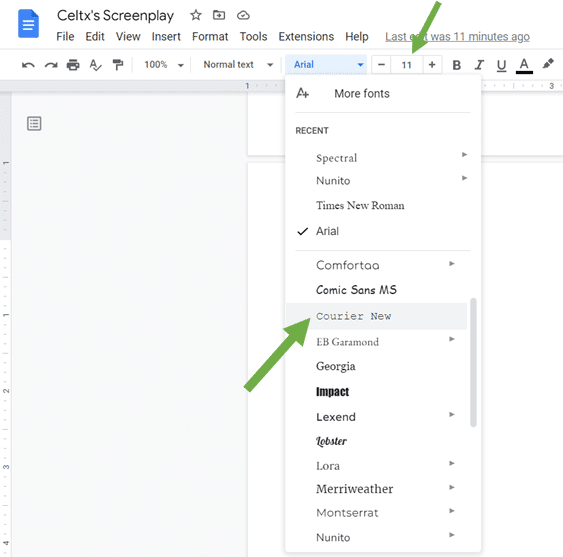Expand recent Nunito submenu arrow

coord(464,178)
